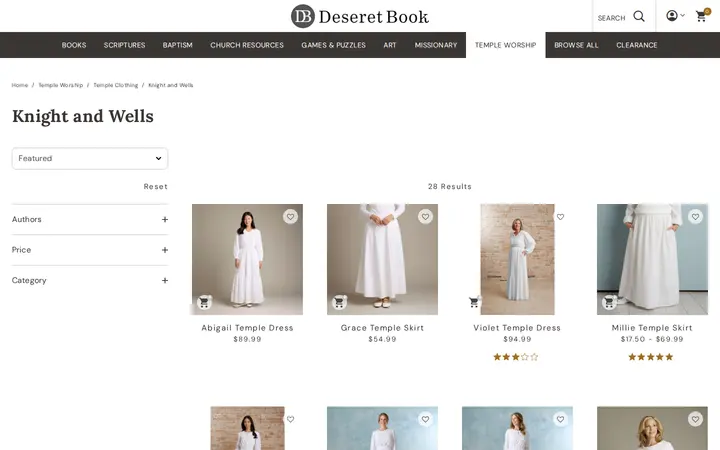Open Grace Temple Skirt product image
The image size is (720, 450).
point(382,259)
